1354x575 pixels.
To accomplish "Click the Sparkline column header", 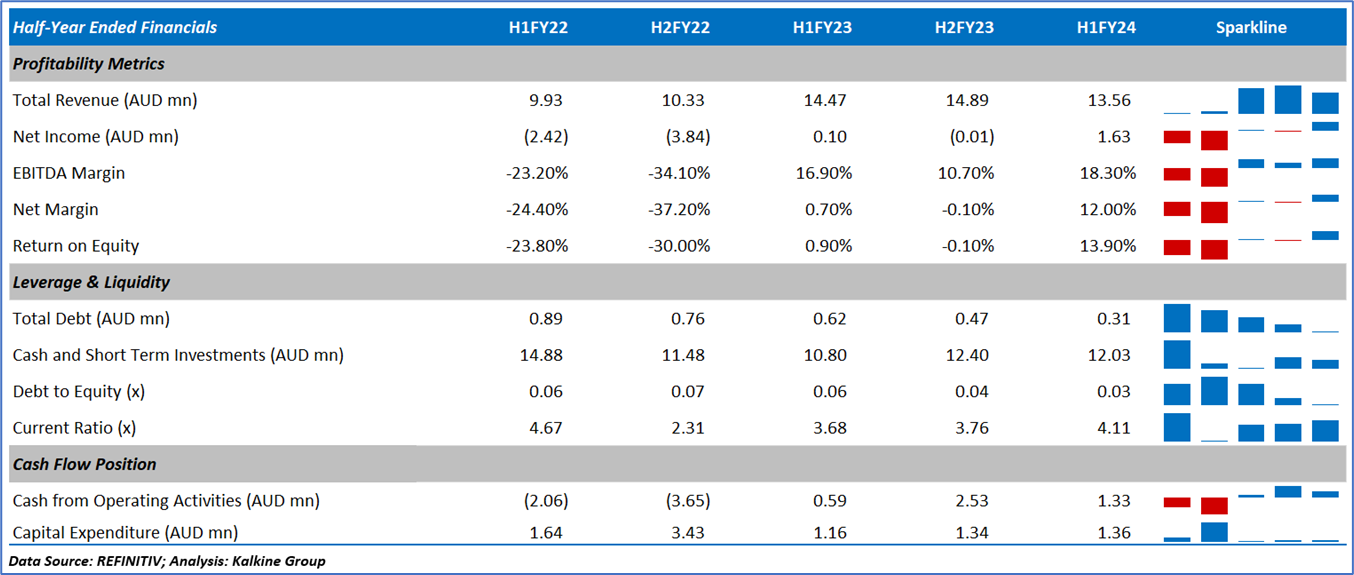I will coord(1251,28).
